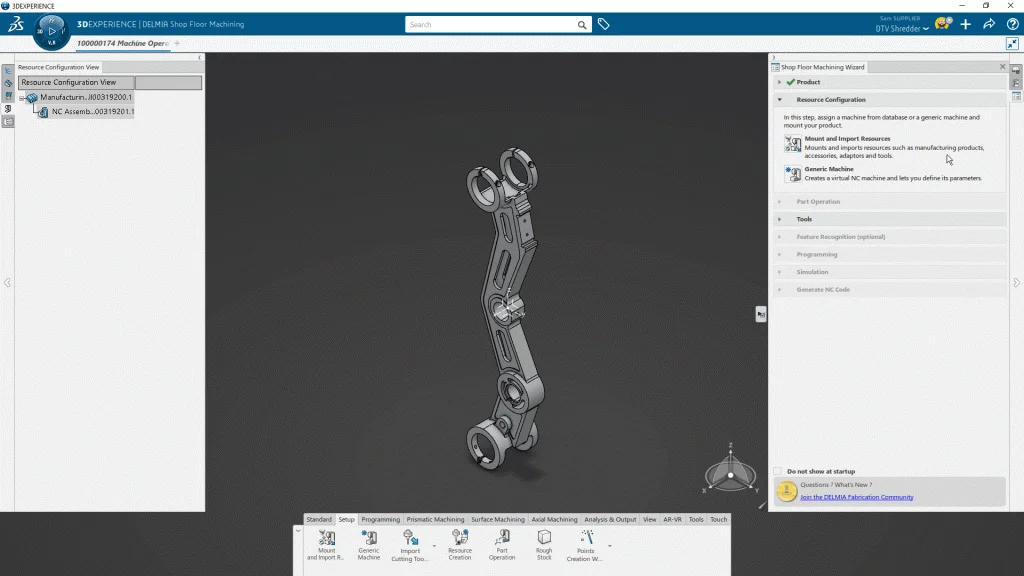Click the share arrow icon in top bar
This screenshot has width=1024, height=576.
pos(988,24)
